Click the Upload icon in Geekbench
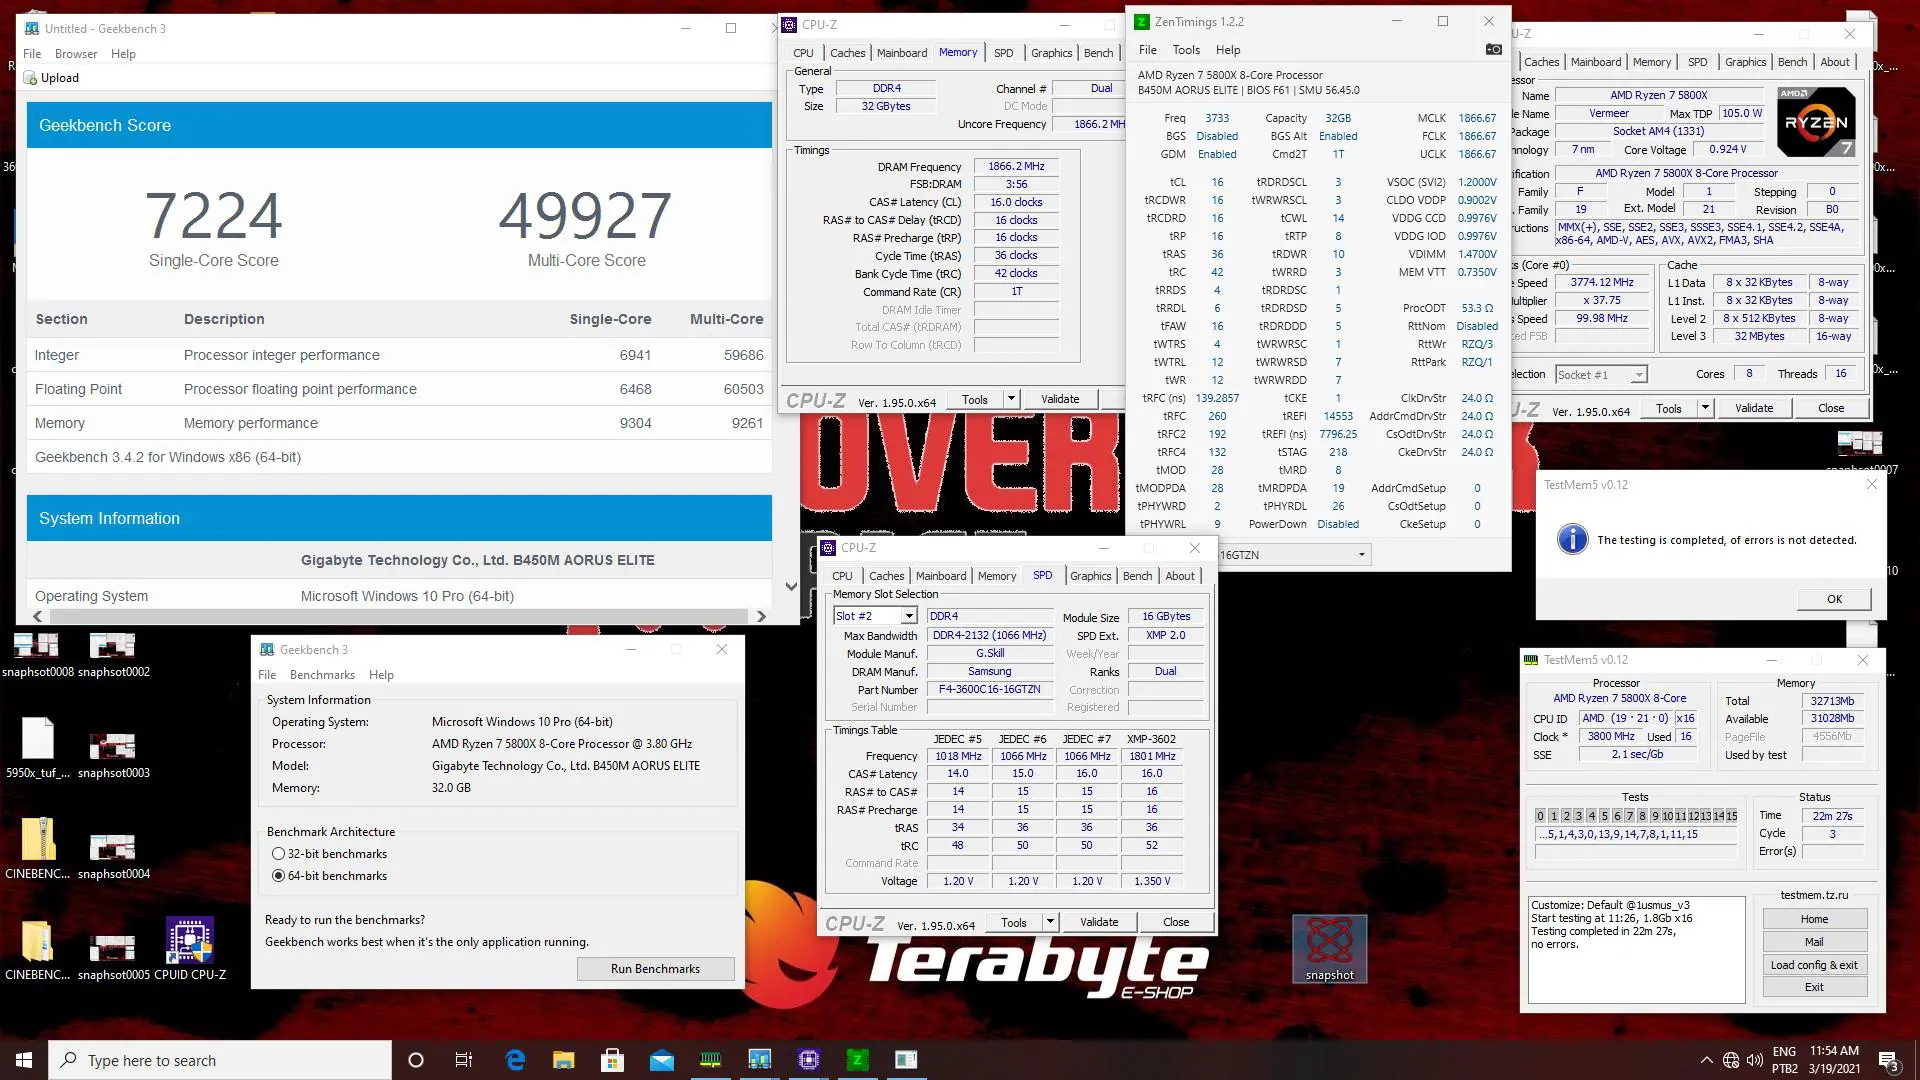The image size is (1920, 1080). [x=31, y=78]
